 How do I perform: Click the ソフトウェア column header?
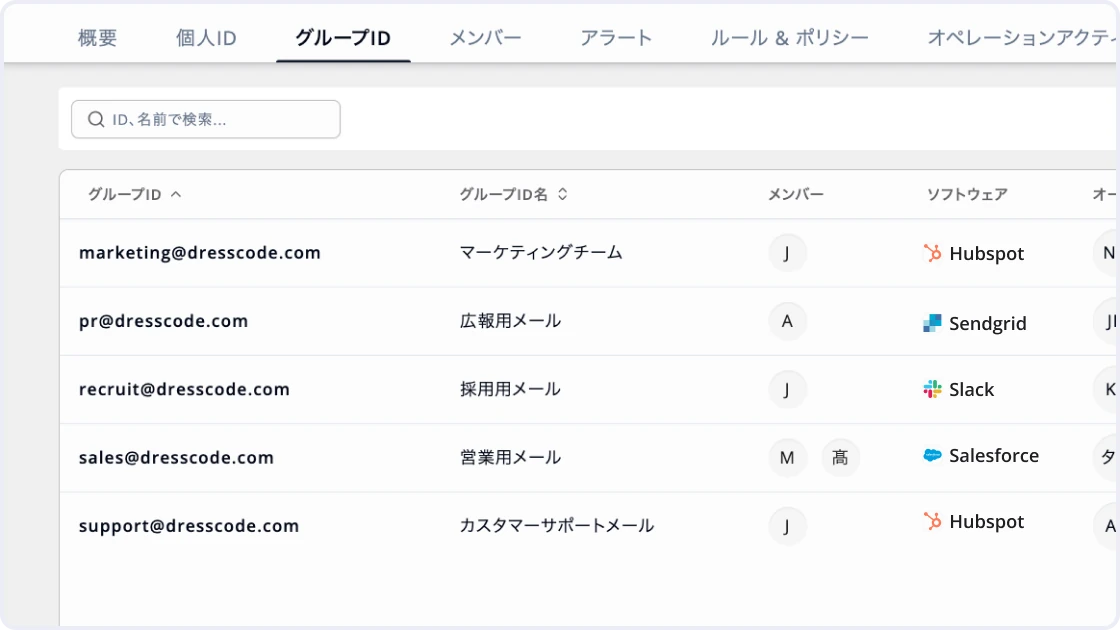(967, 194)
